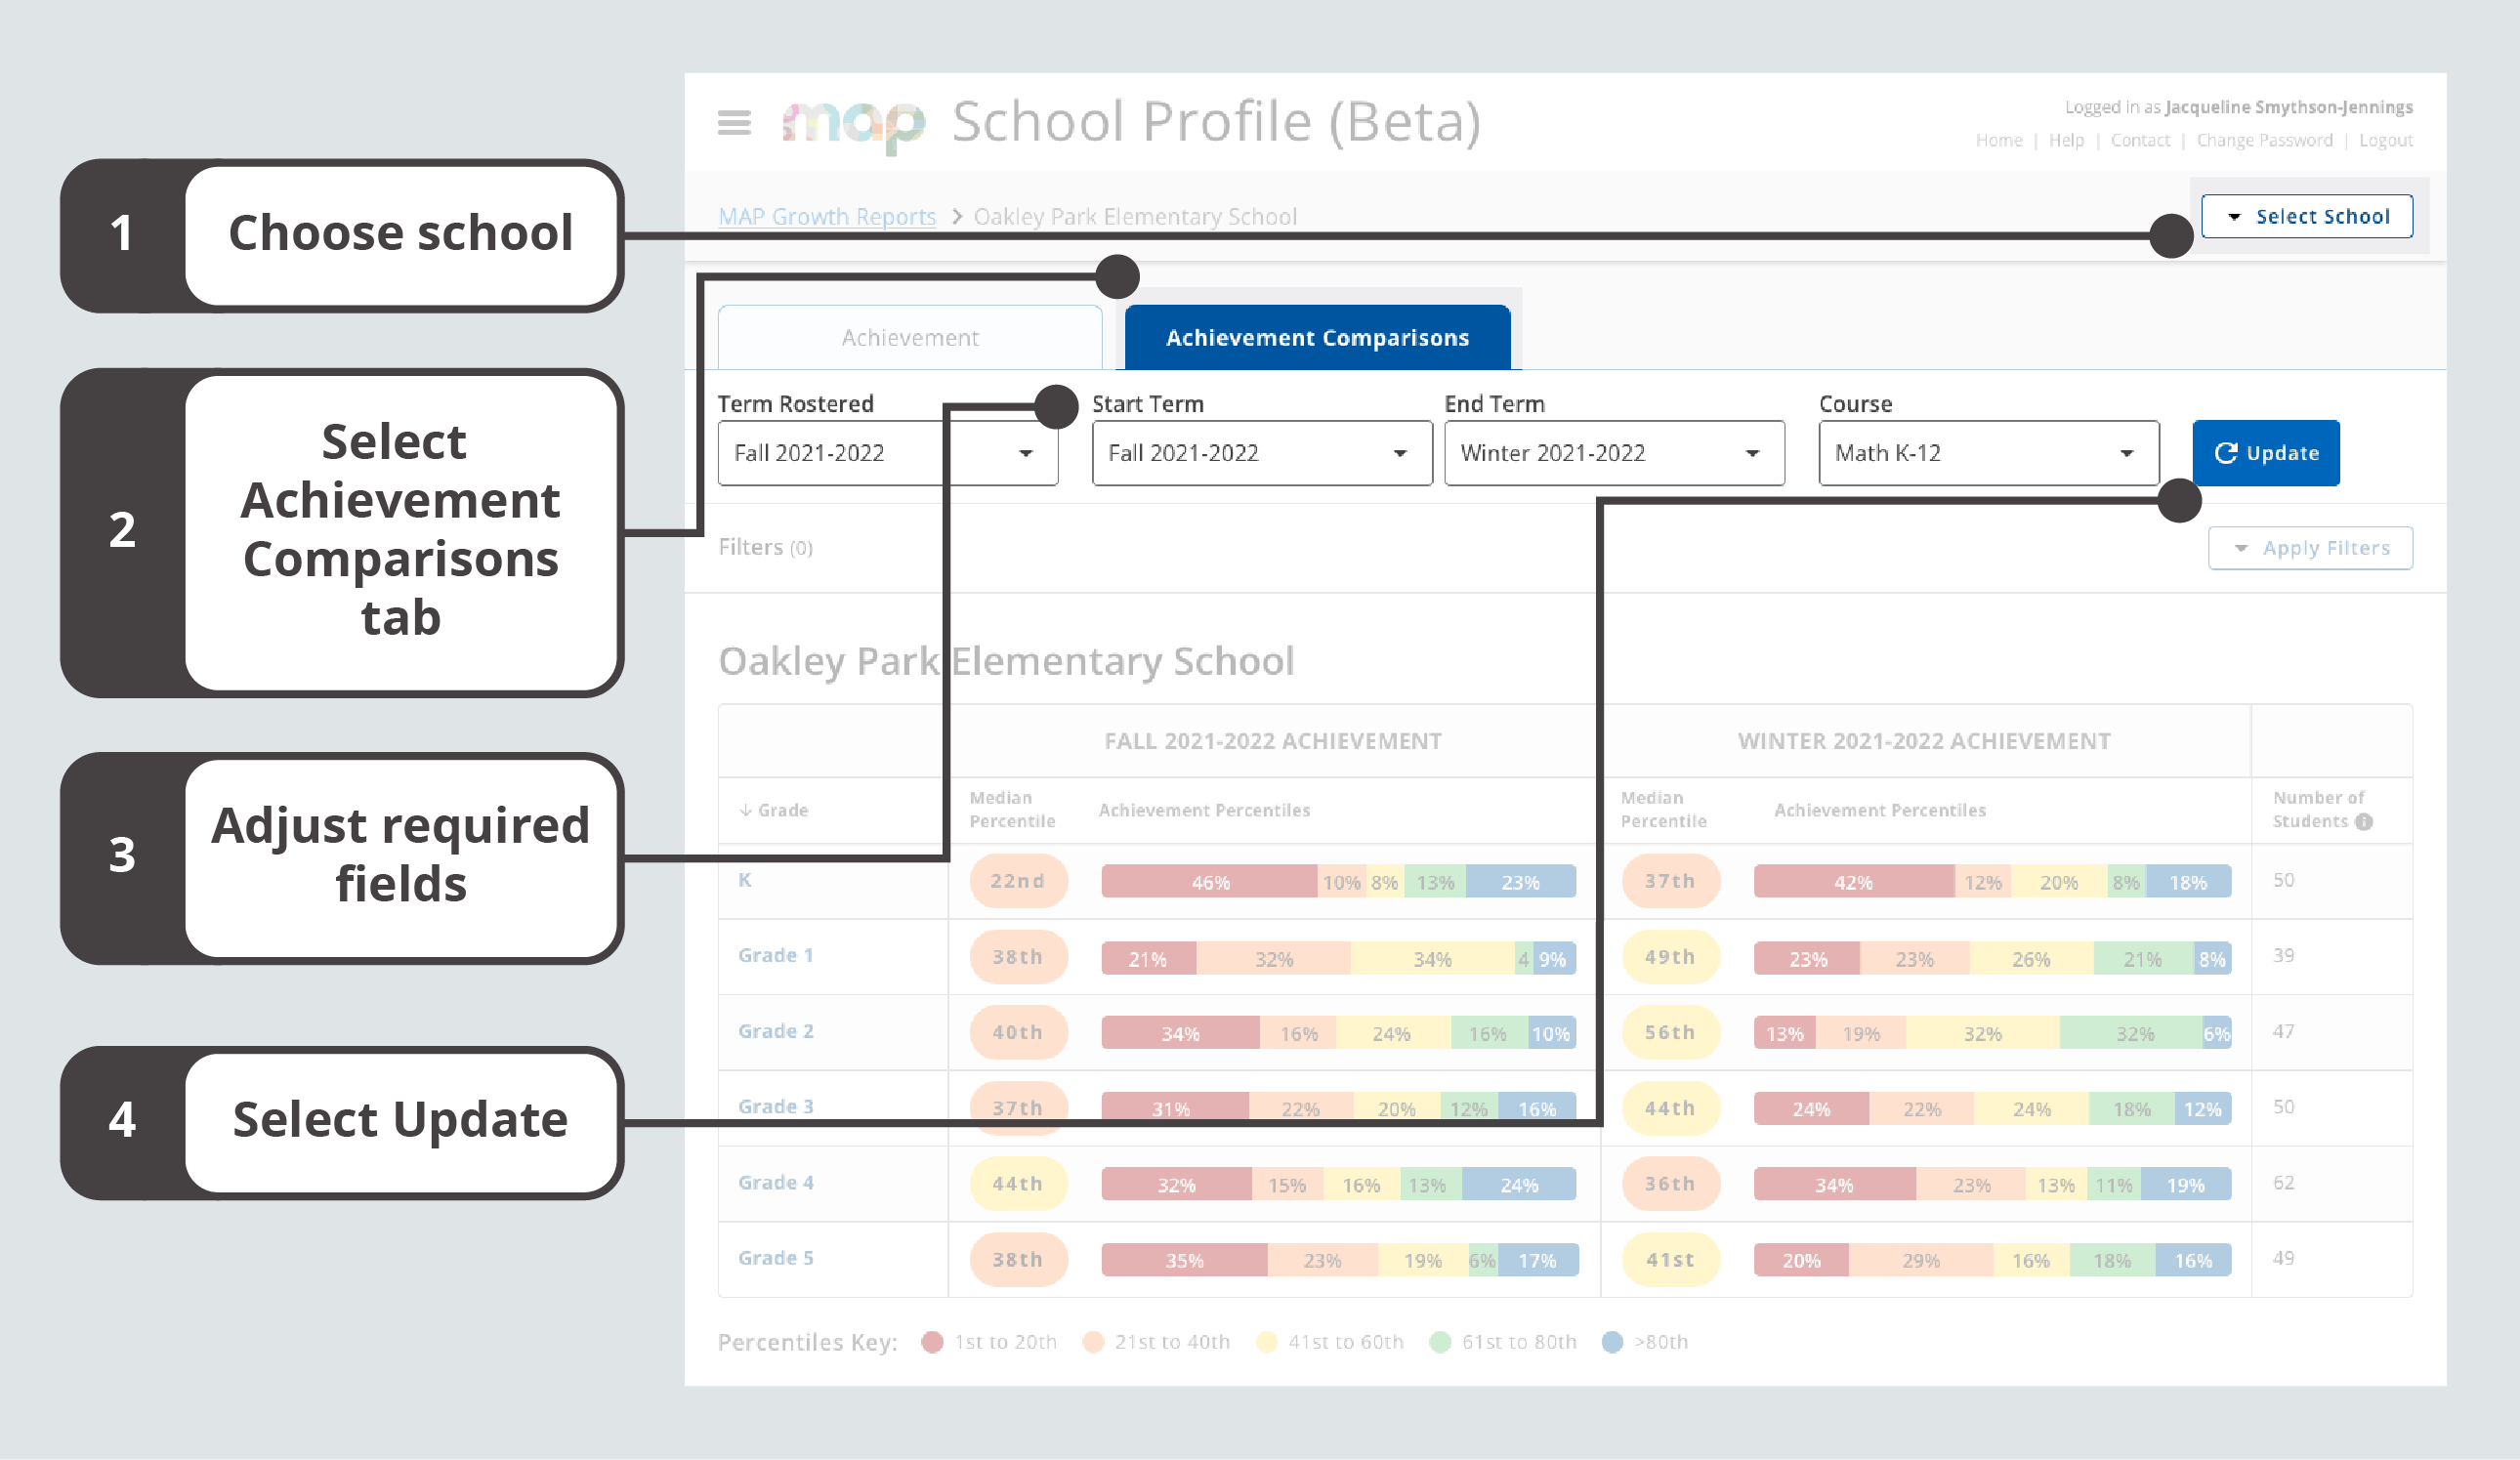Click the Grade column sort arrow
The width and height of the screenshot is (2520, 1460).
point(745,810)
